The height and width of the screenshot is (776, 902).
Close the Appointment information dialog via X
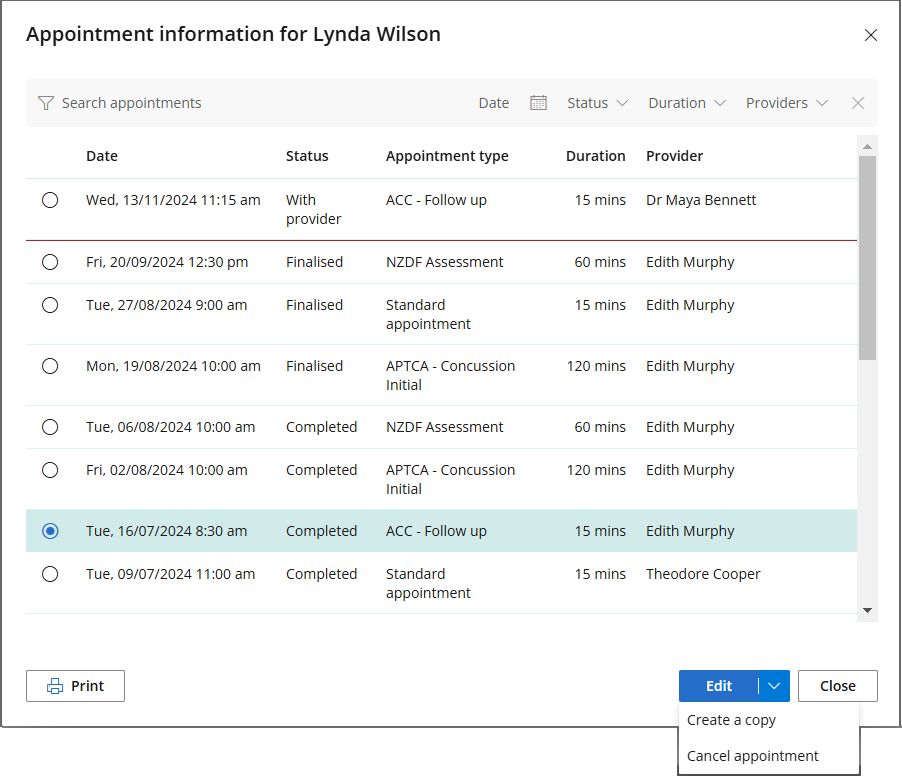[870, 35]
